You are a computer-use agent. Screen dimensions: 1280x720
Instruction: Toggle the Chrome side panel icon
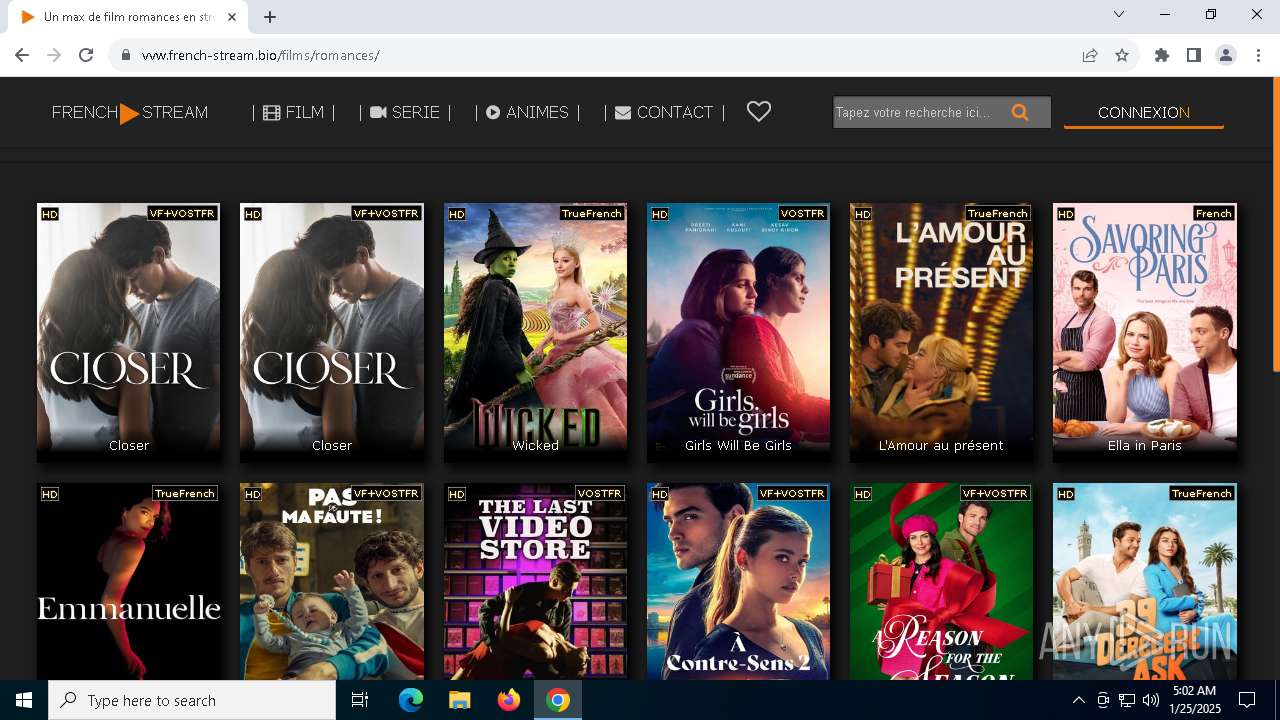[x=1194, y=55]
